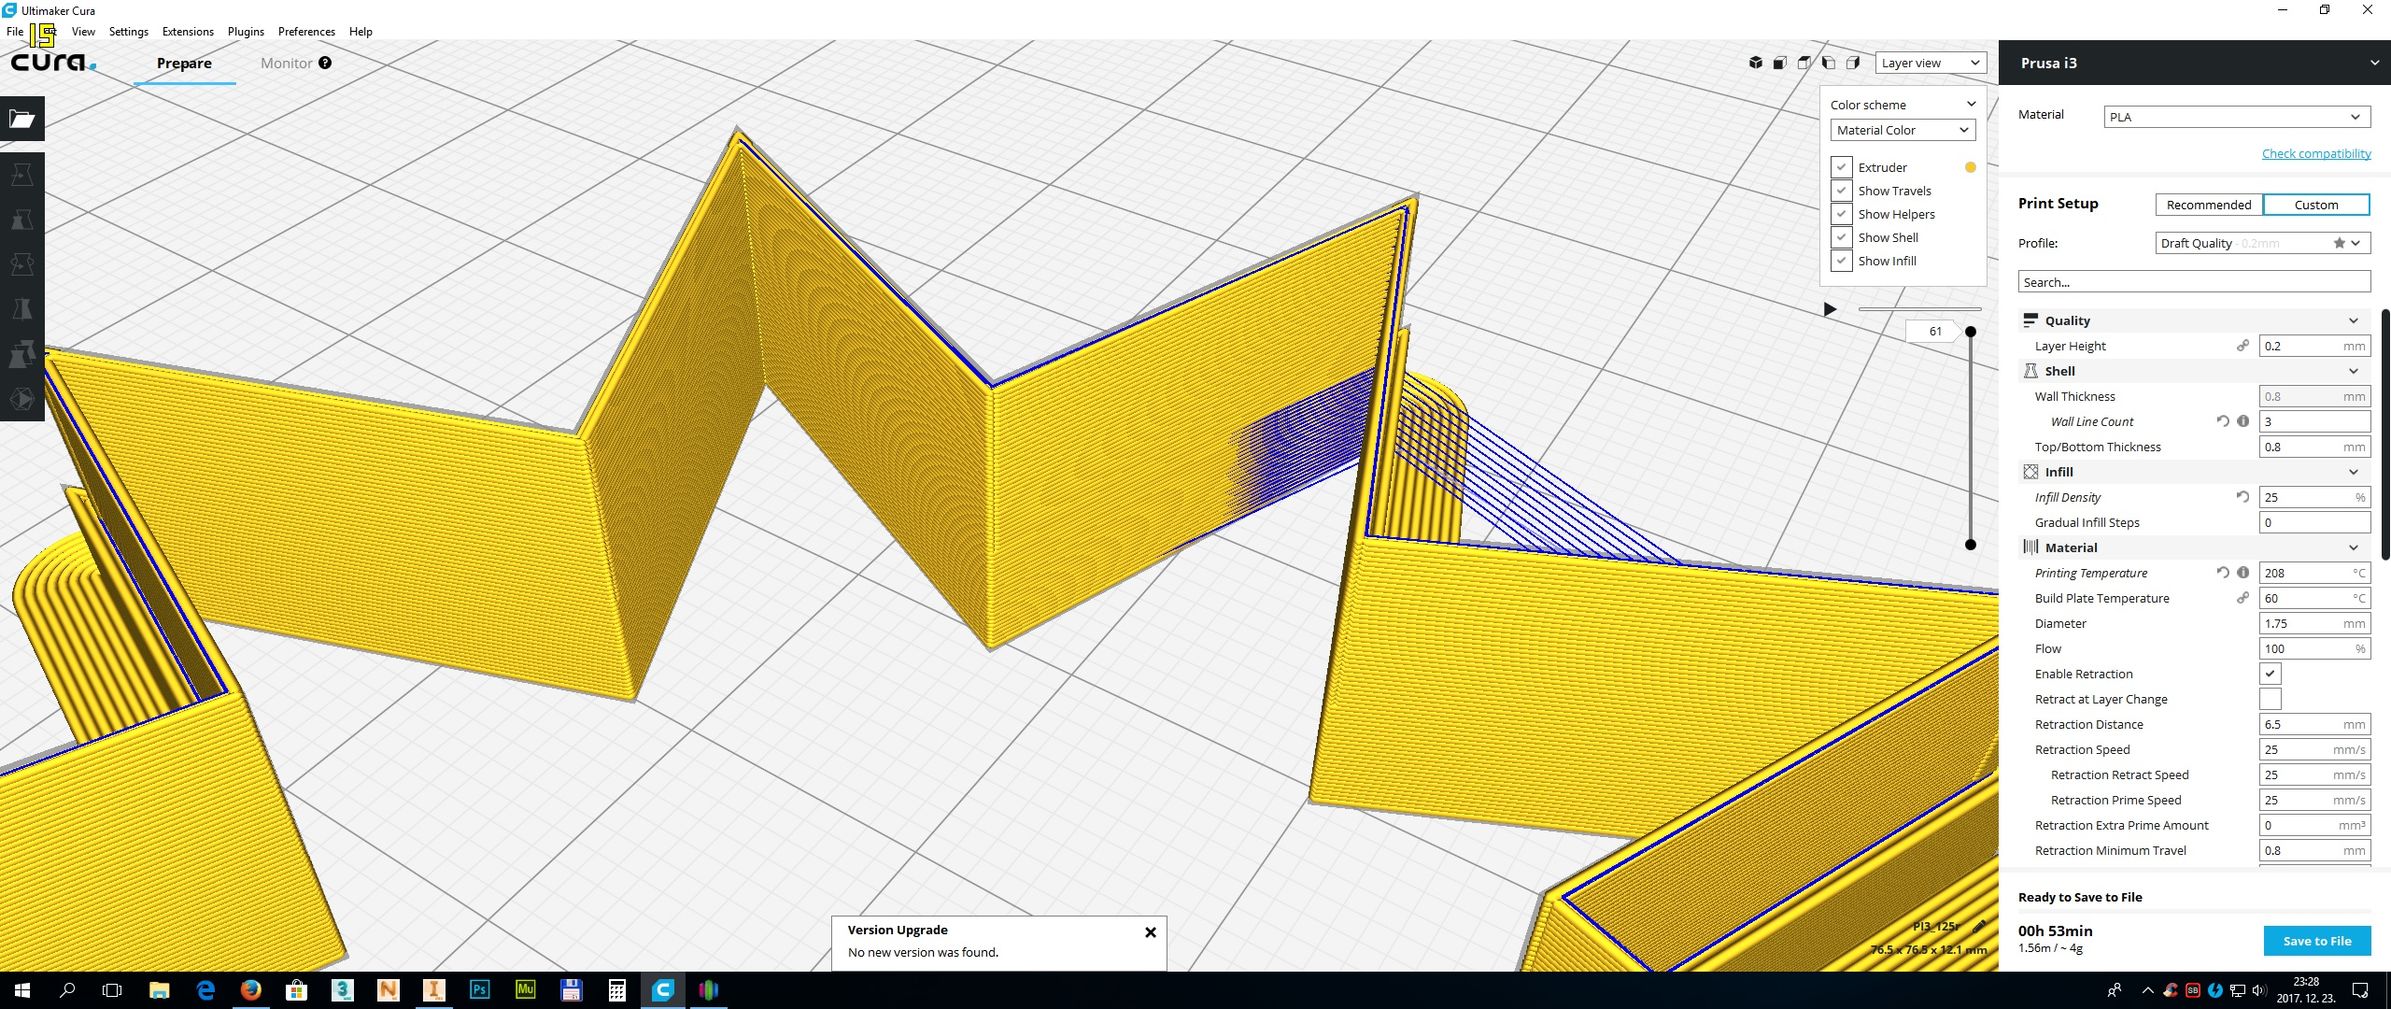Open the Preferences menu
This screenshot has height=1009, width=2391.
(x=306, y=32)
